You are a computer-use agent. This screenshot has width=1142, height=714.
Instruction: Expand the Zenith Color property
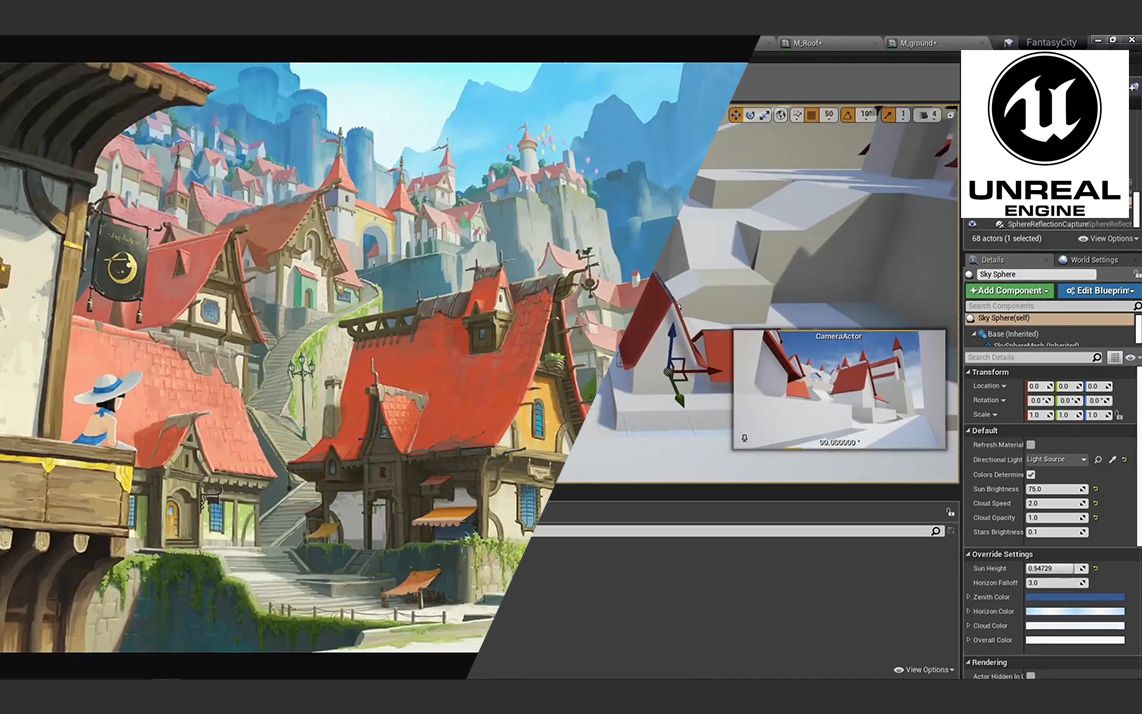tap(966, 597)
